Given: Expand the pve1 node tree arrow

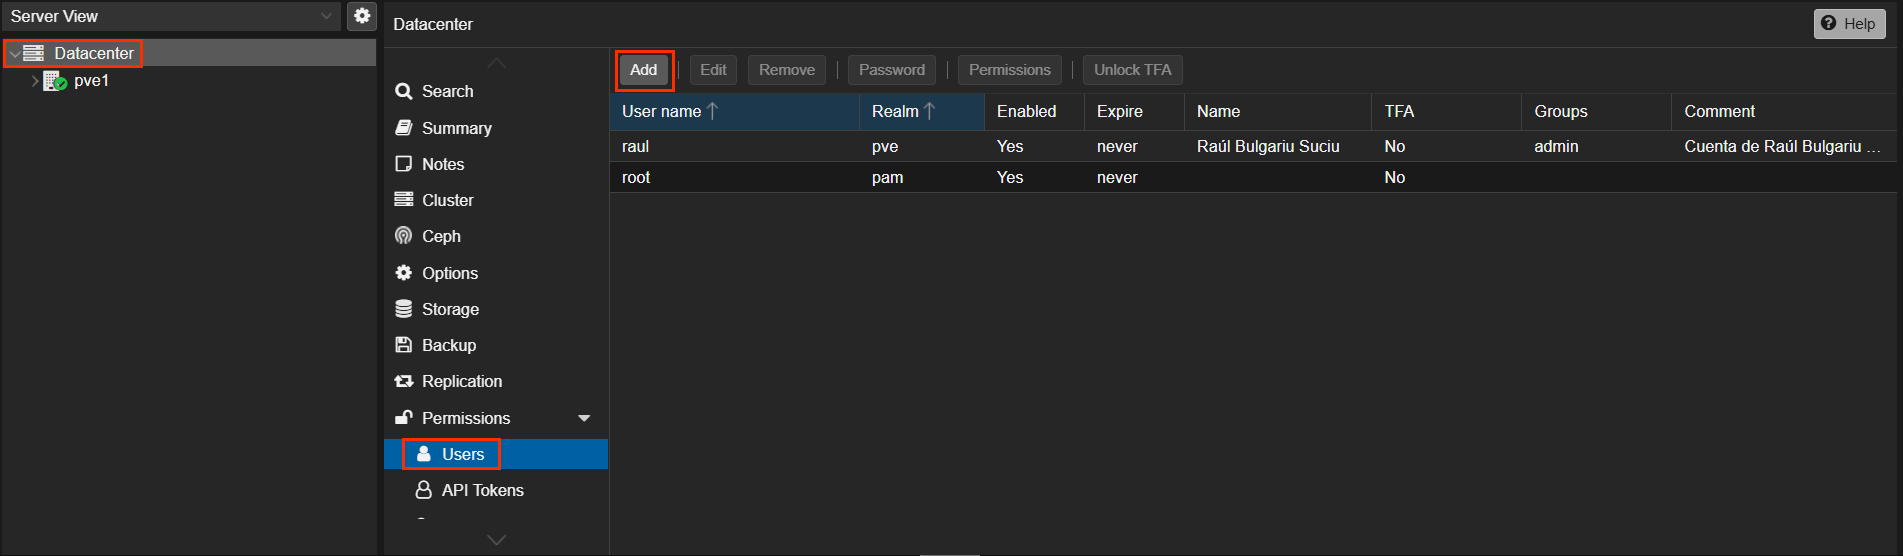Looking at the screenshot, I should point(35,81).
